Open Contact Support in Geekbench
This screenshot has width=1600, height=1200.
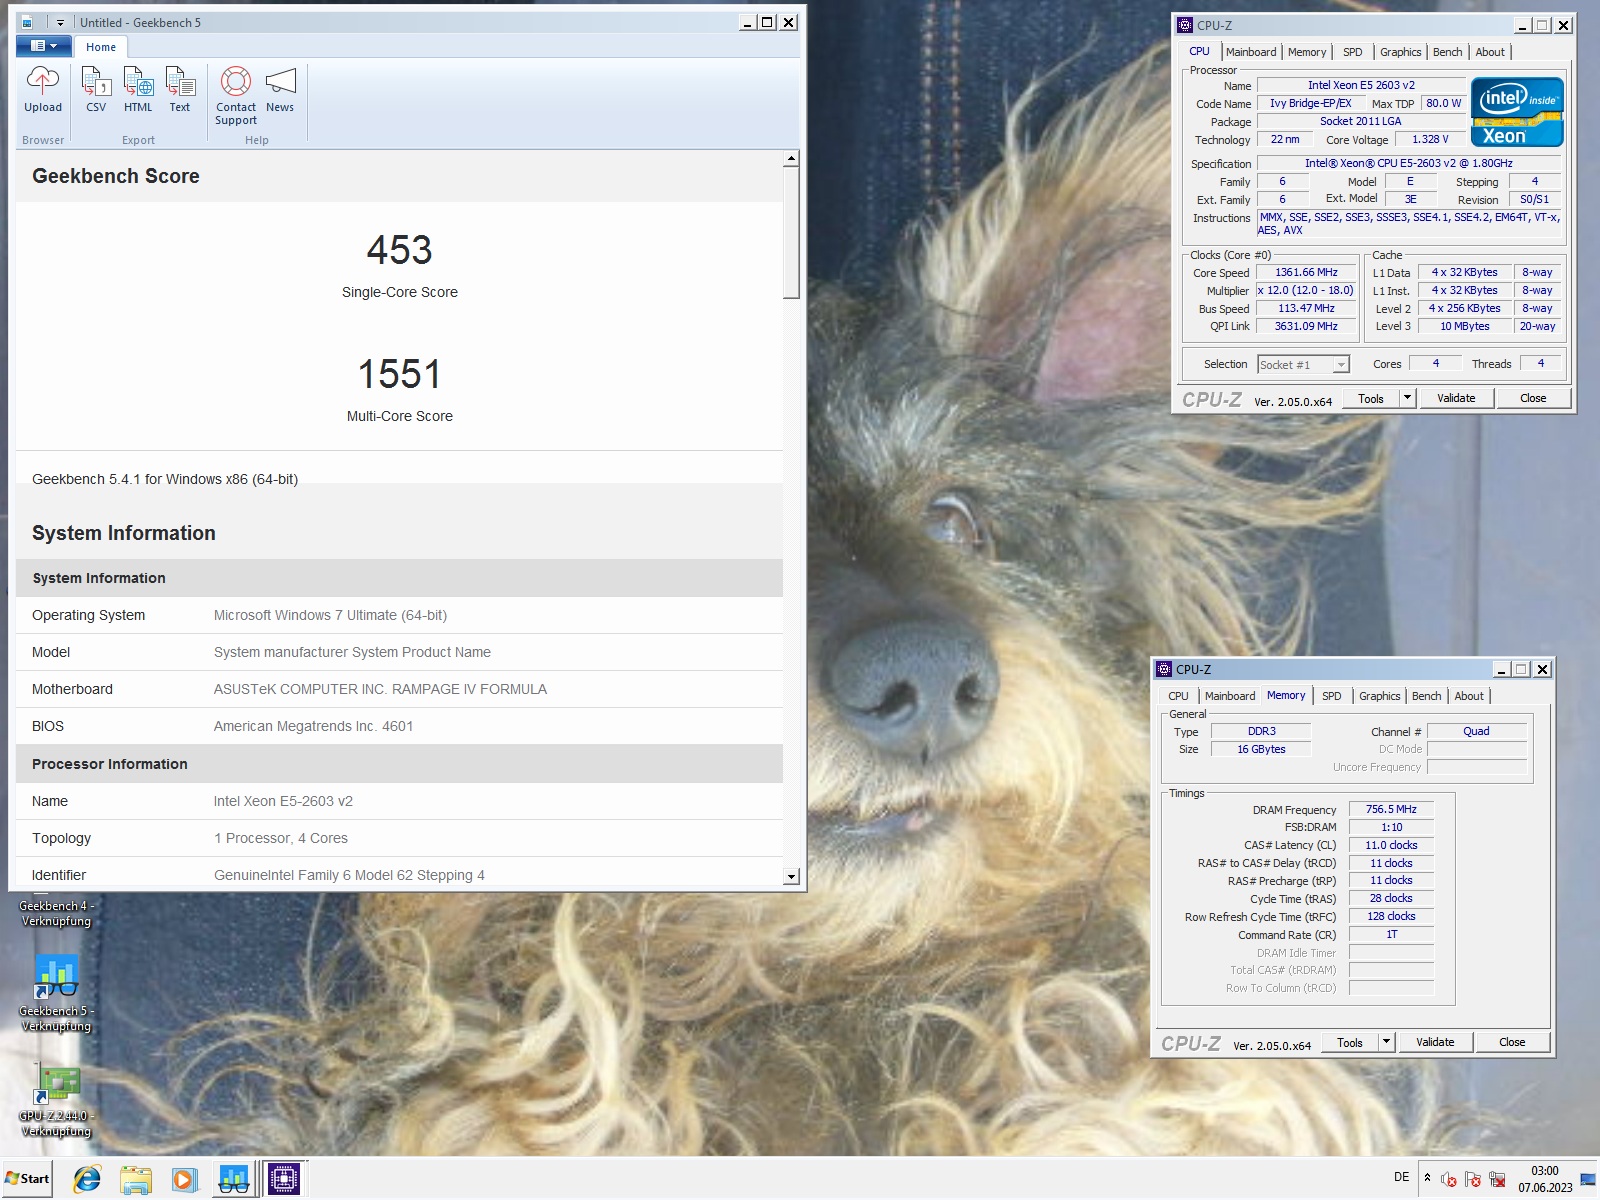tap(236, 96)
